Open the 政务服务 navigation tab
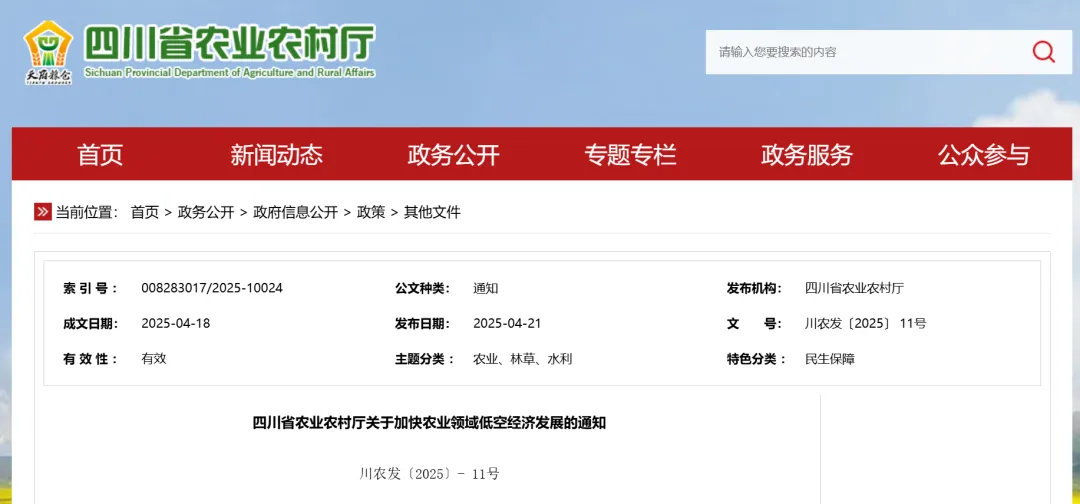The image size is (1080, 504). point(807,155)
